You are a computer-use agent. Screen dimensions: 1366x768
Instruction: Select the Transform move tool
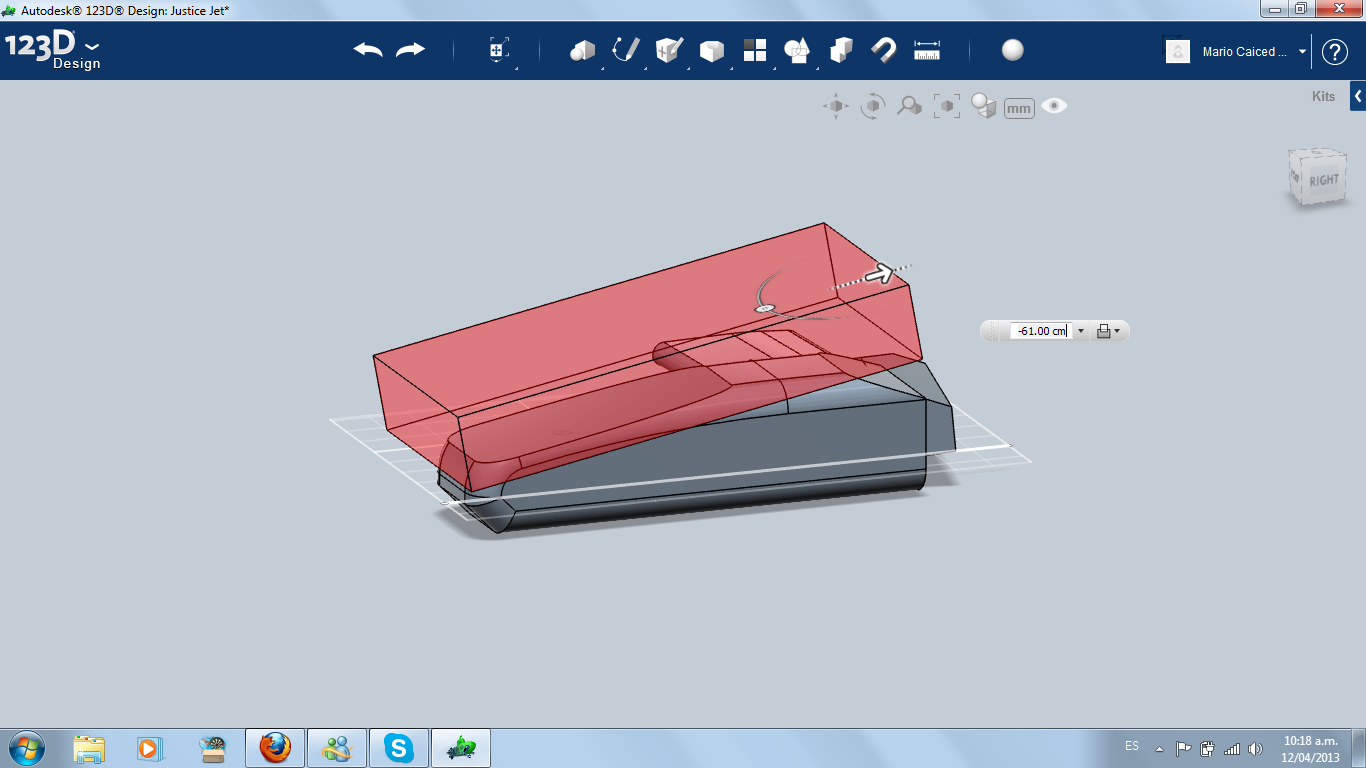(x=498, y=50)
